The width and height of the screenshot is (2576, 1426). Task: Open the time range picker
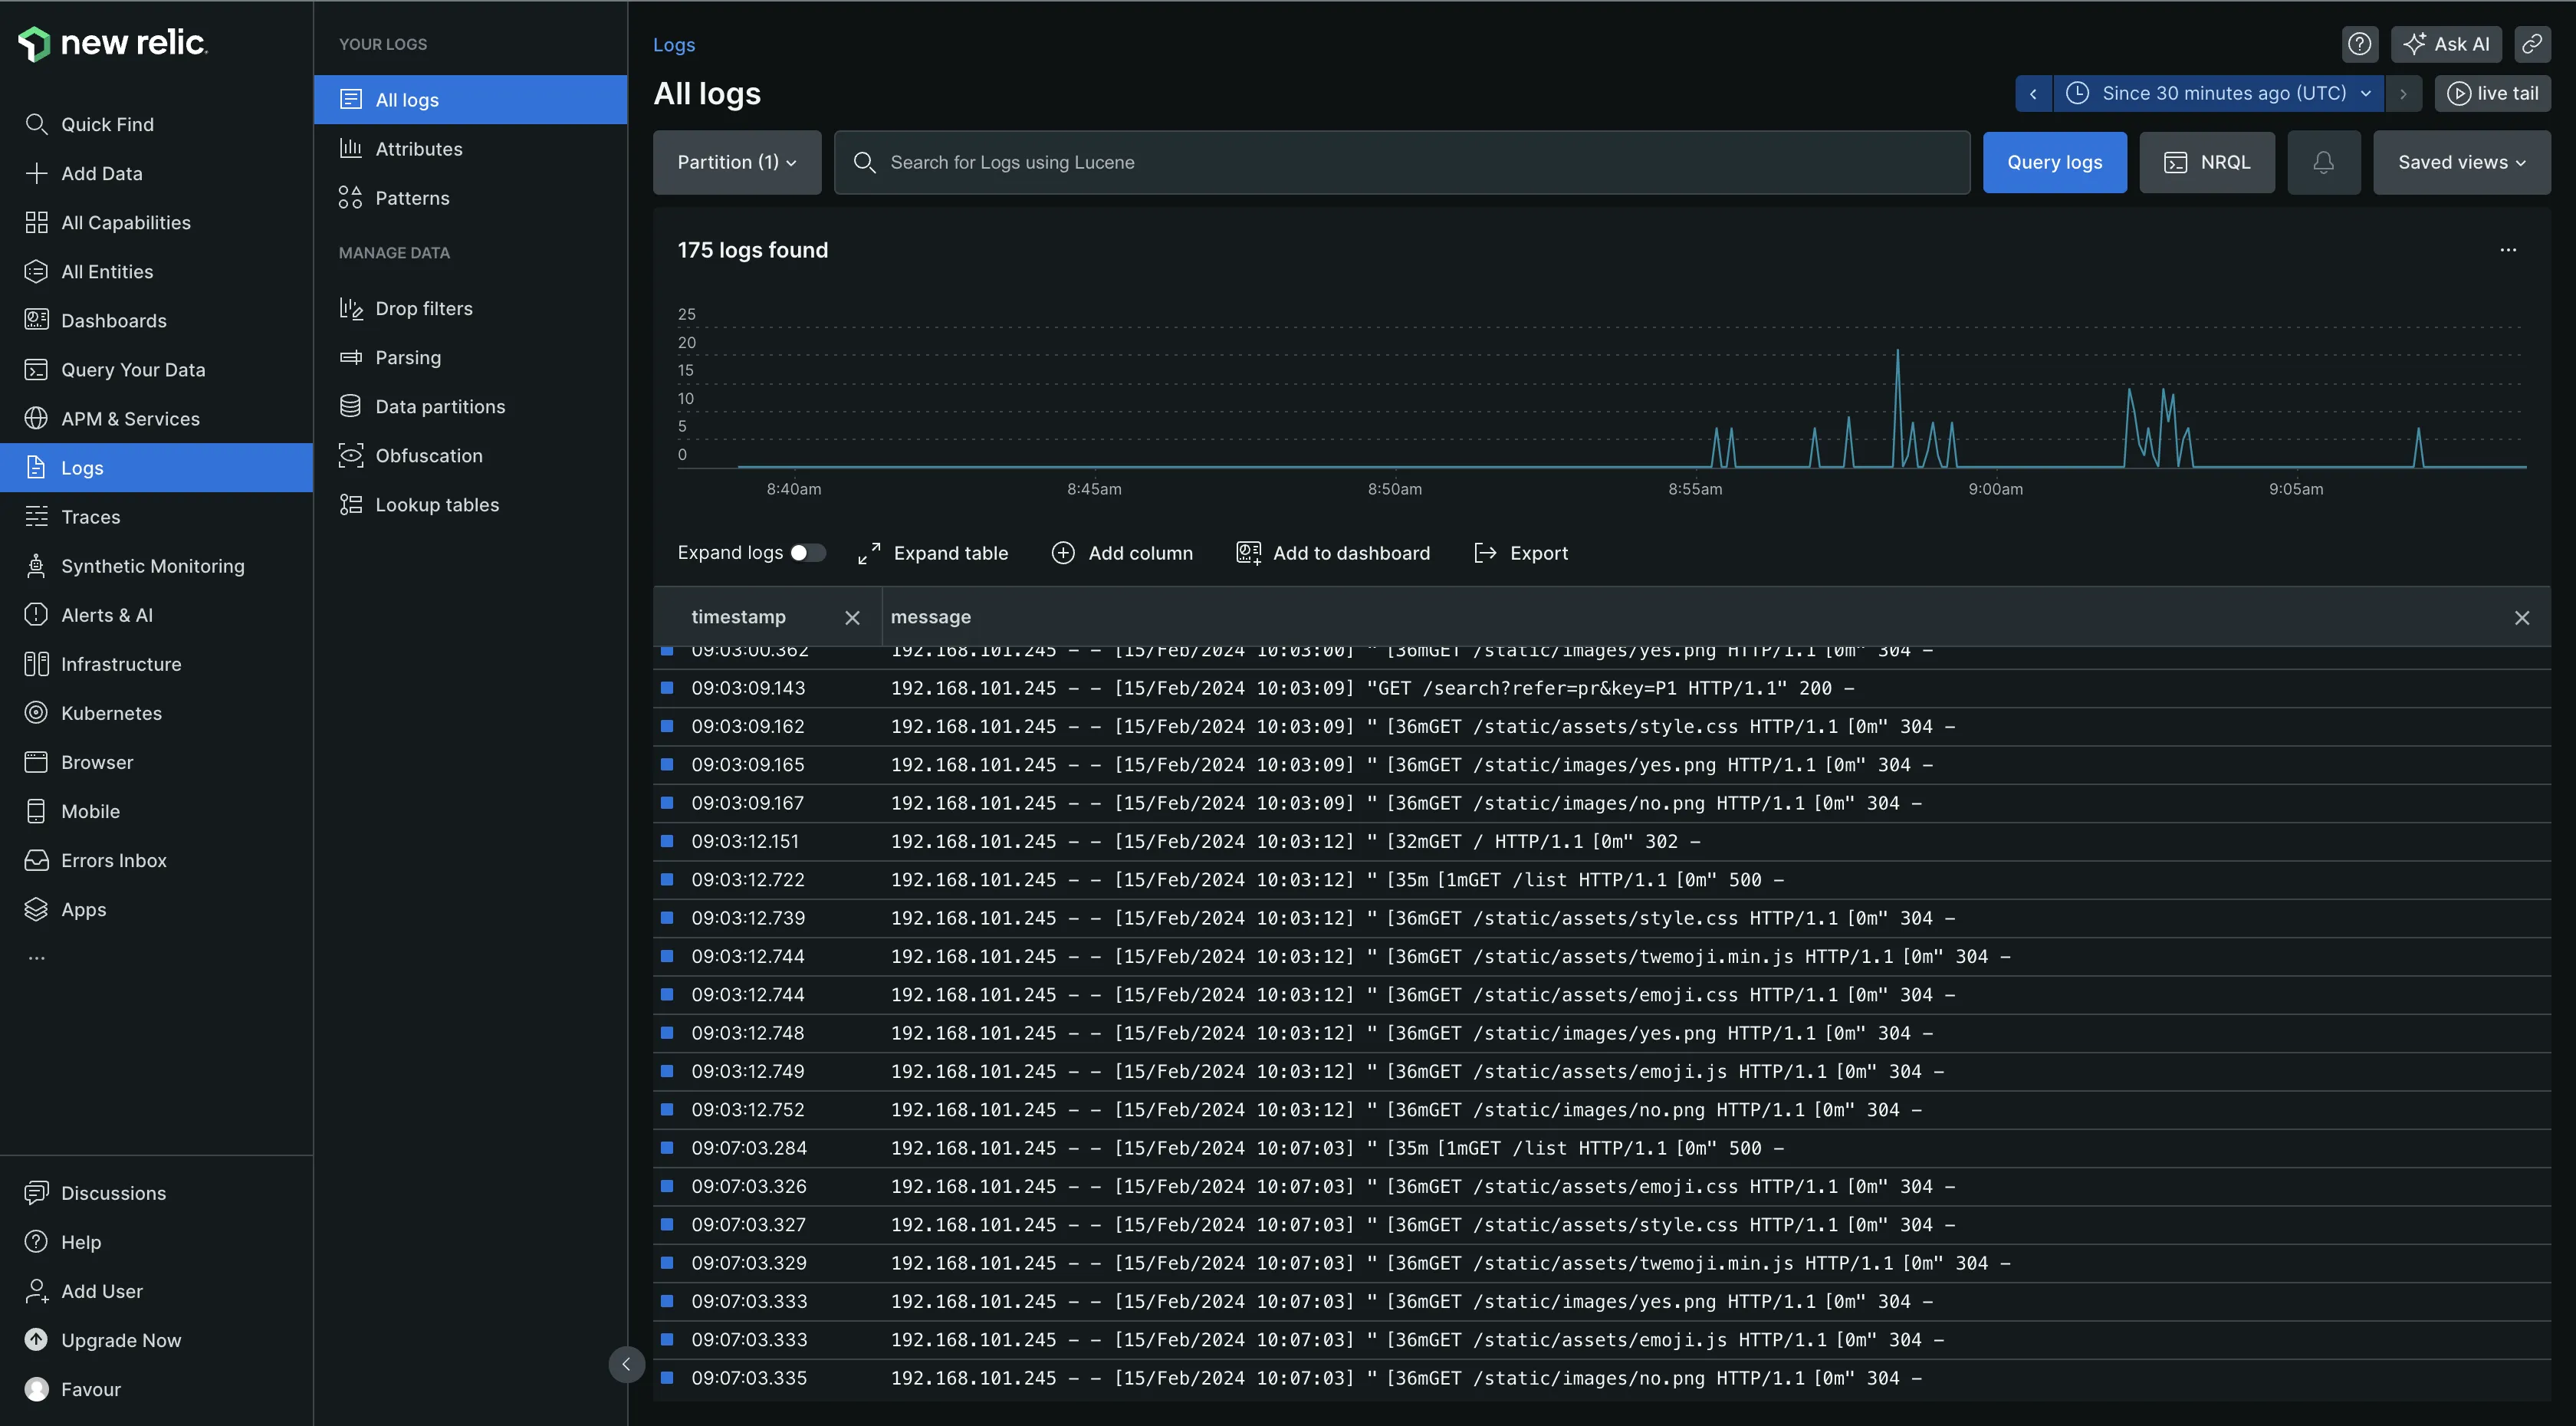[x=2218, y=93]
